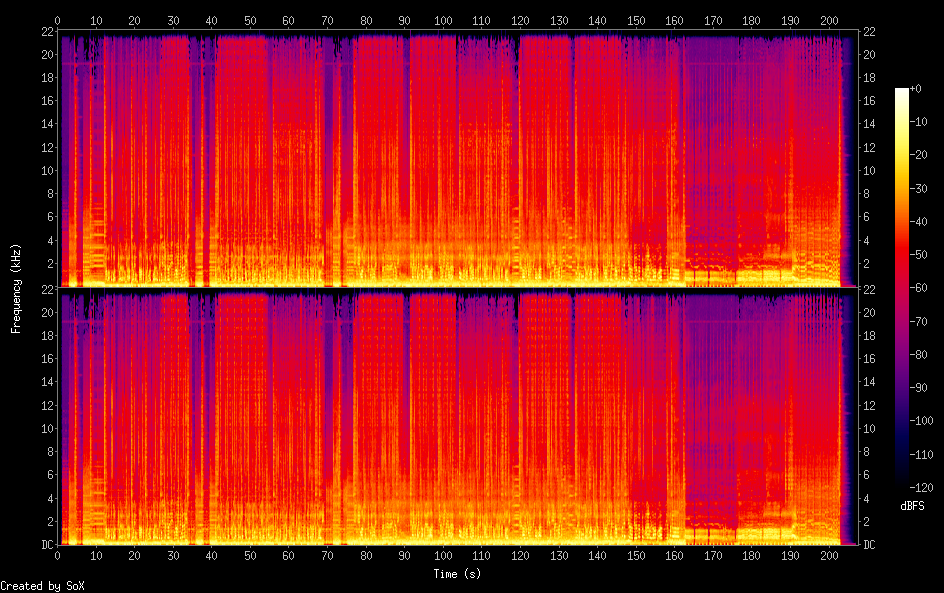Click 'DC' on the left frequency axis
This screenshot has width=944, height=593.
tap(47, 545)
